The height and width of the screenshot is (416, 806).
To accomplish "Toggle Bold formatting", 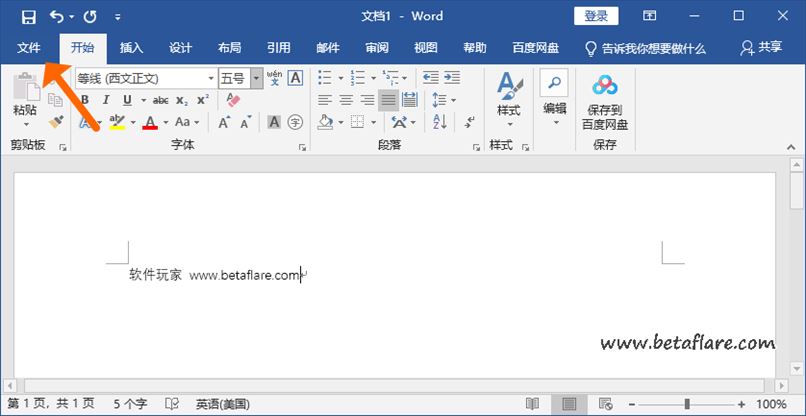I will click(x=84, y=100).
